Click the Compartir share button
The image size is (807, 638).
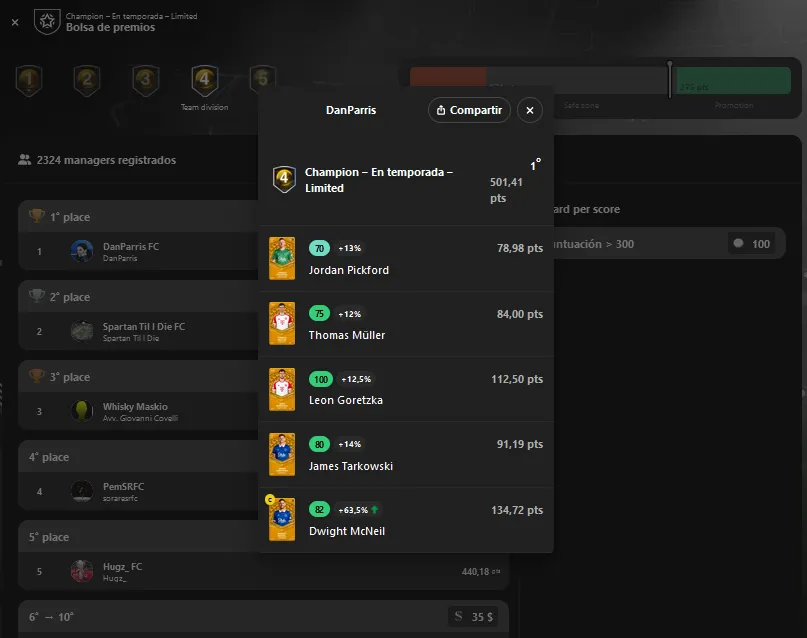(469, 110)
